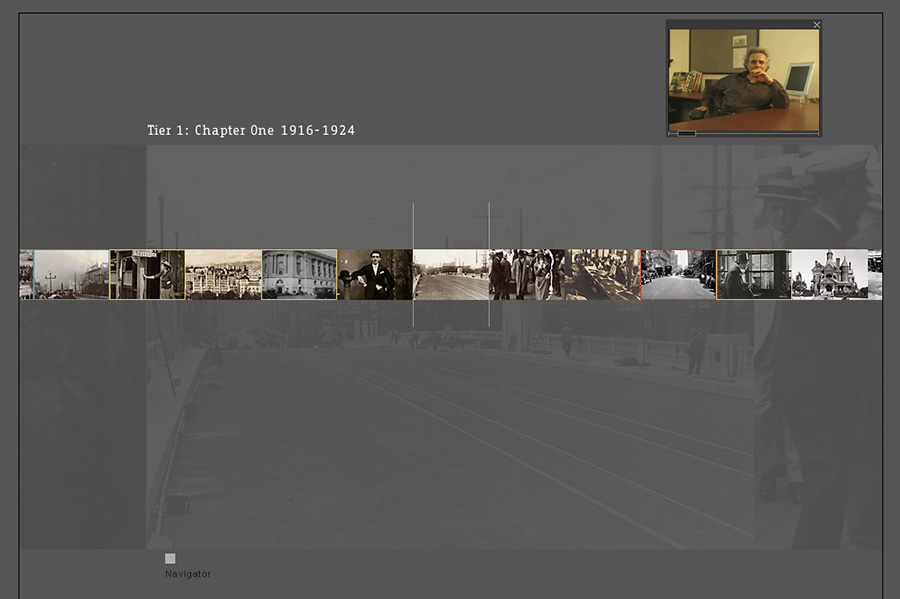This screenshot has height=599, width=900.
Task: Select thumbnail of man leaning in doorway
Action: point(147,275)
